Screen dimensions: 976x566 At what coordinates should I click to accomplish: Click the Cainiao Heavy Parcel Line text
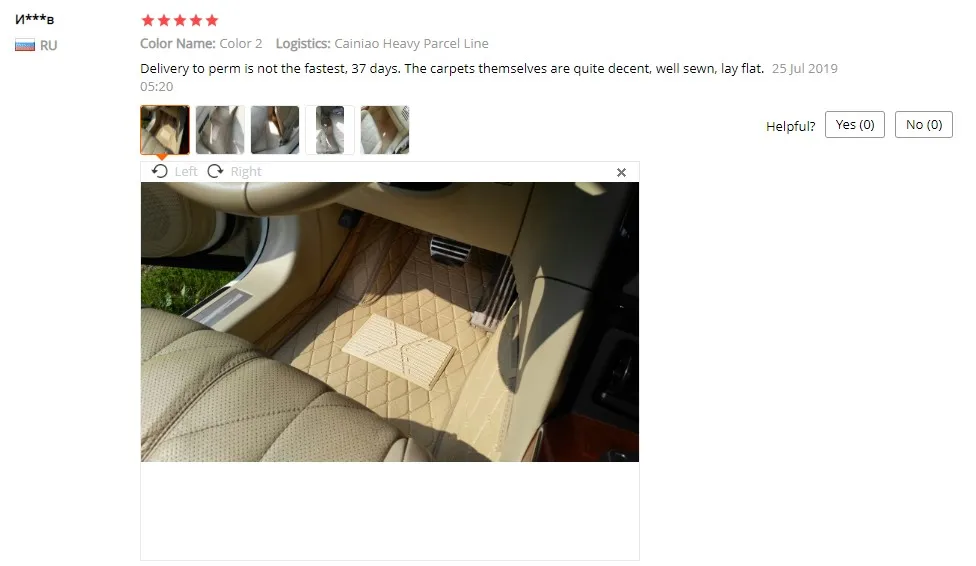point(411,44)
